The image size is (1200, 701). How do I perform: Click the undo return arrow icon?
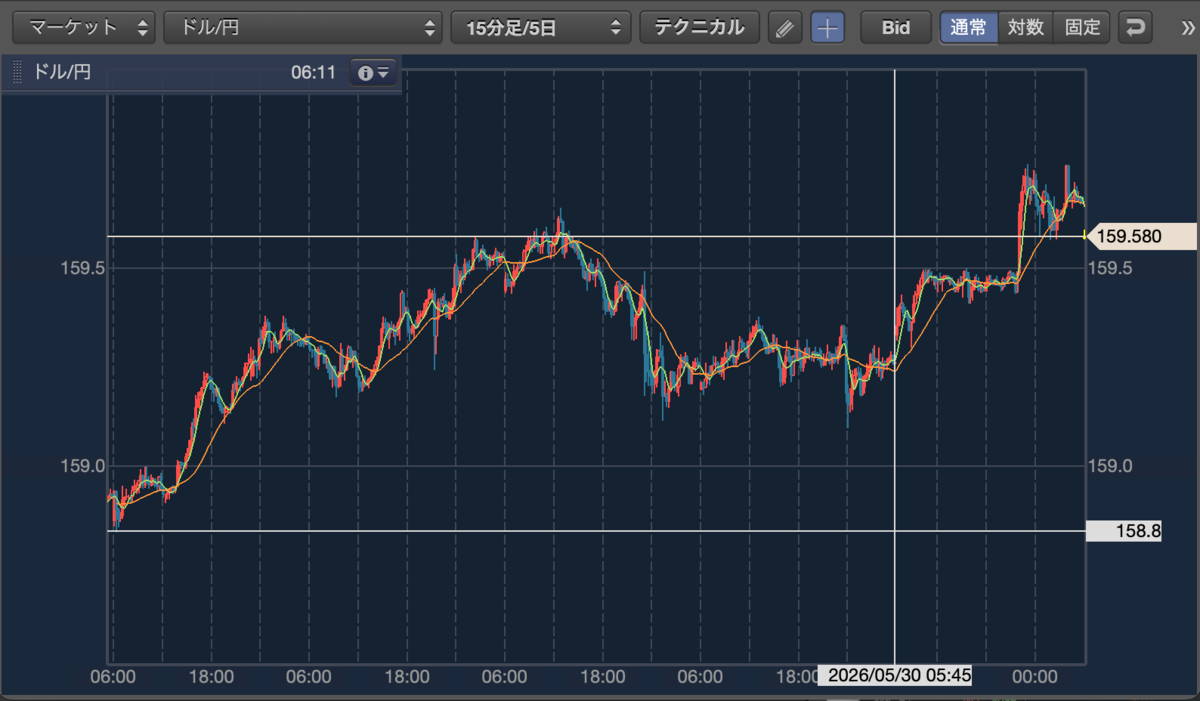pos(1135,28)
